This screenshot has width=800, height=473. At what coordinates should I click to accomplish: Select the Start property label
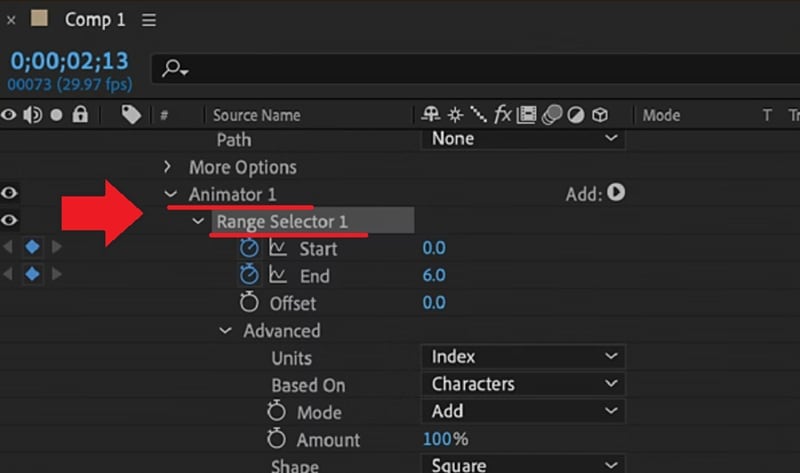coord(318,249)
